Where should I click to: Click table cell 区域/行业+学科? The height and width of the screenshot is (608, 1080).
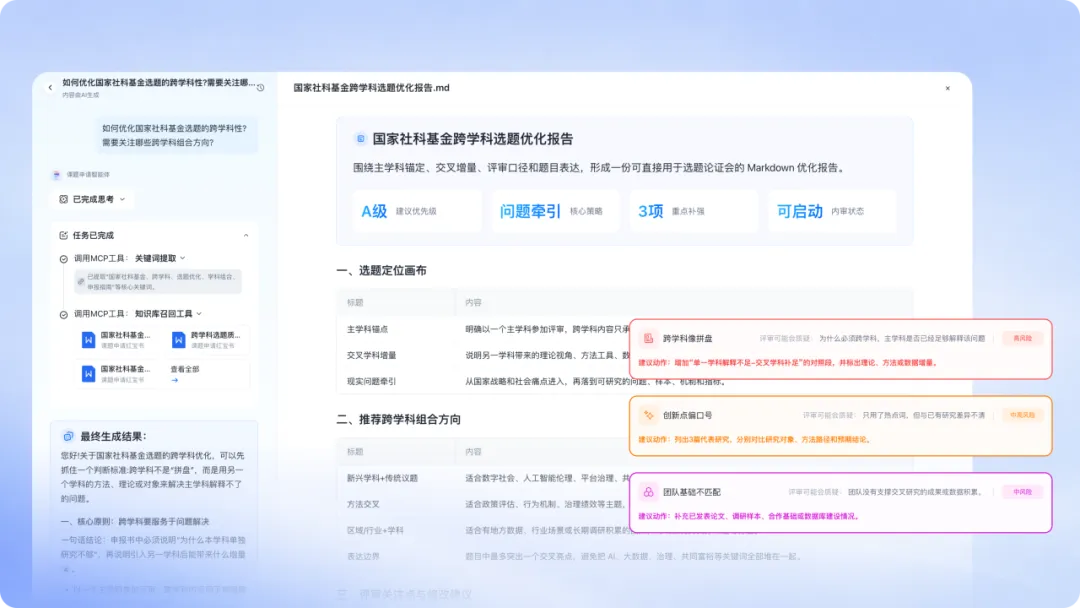point(375,530)
